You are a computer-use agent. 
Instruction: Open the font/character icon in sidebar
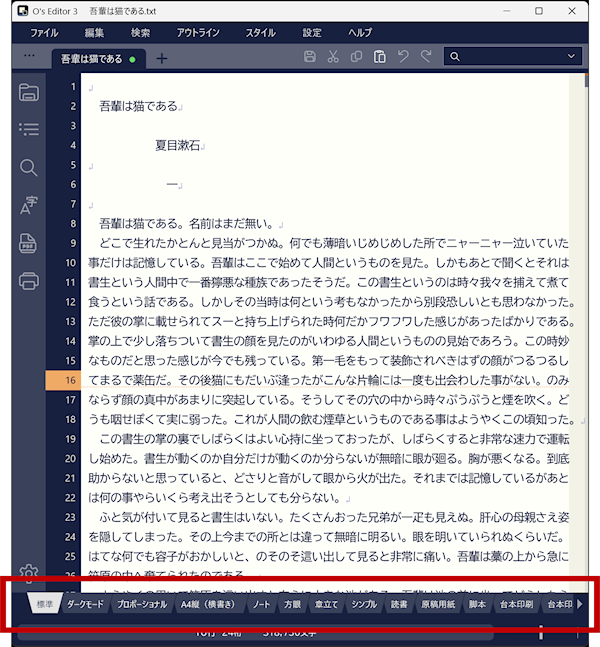pos(28,205)
